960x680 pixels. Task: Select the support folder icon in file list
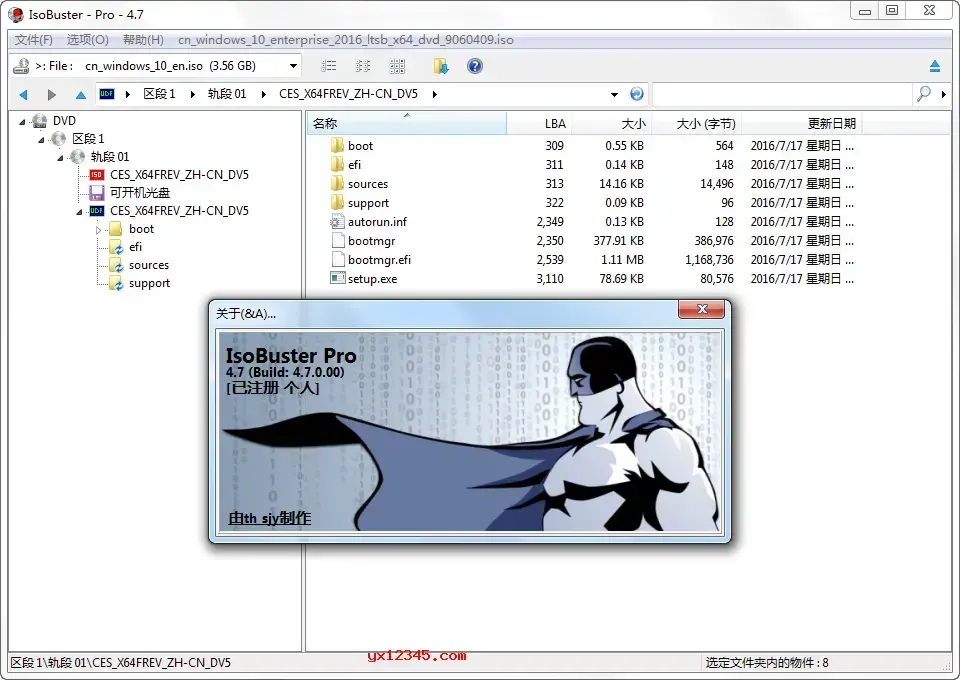click(x=337, y=202)
